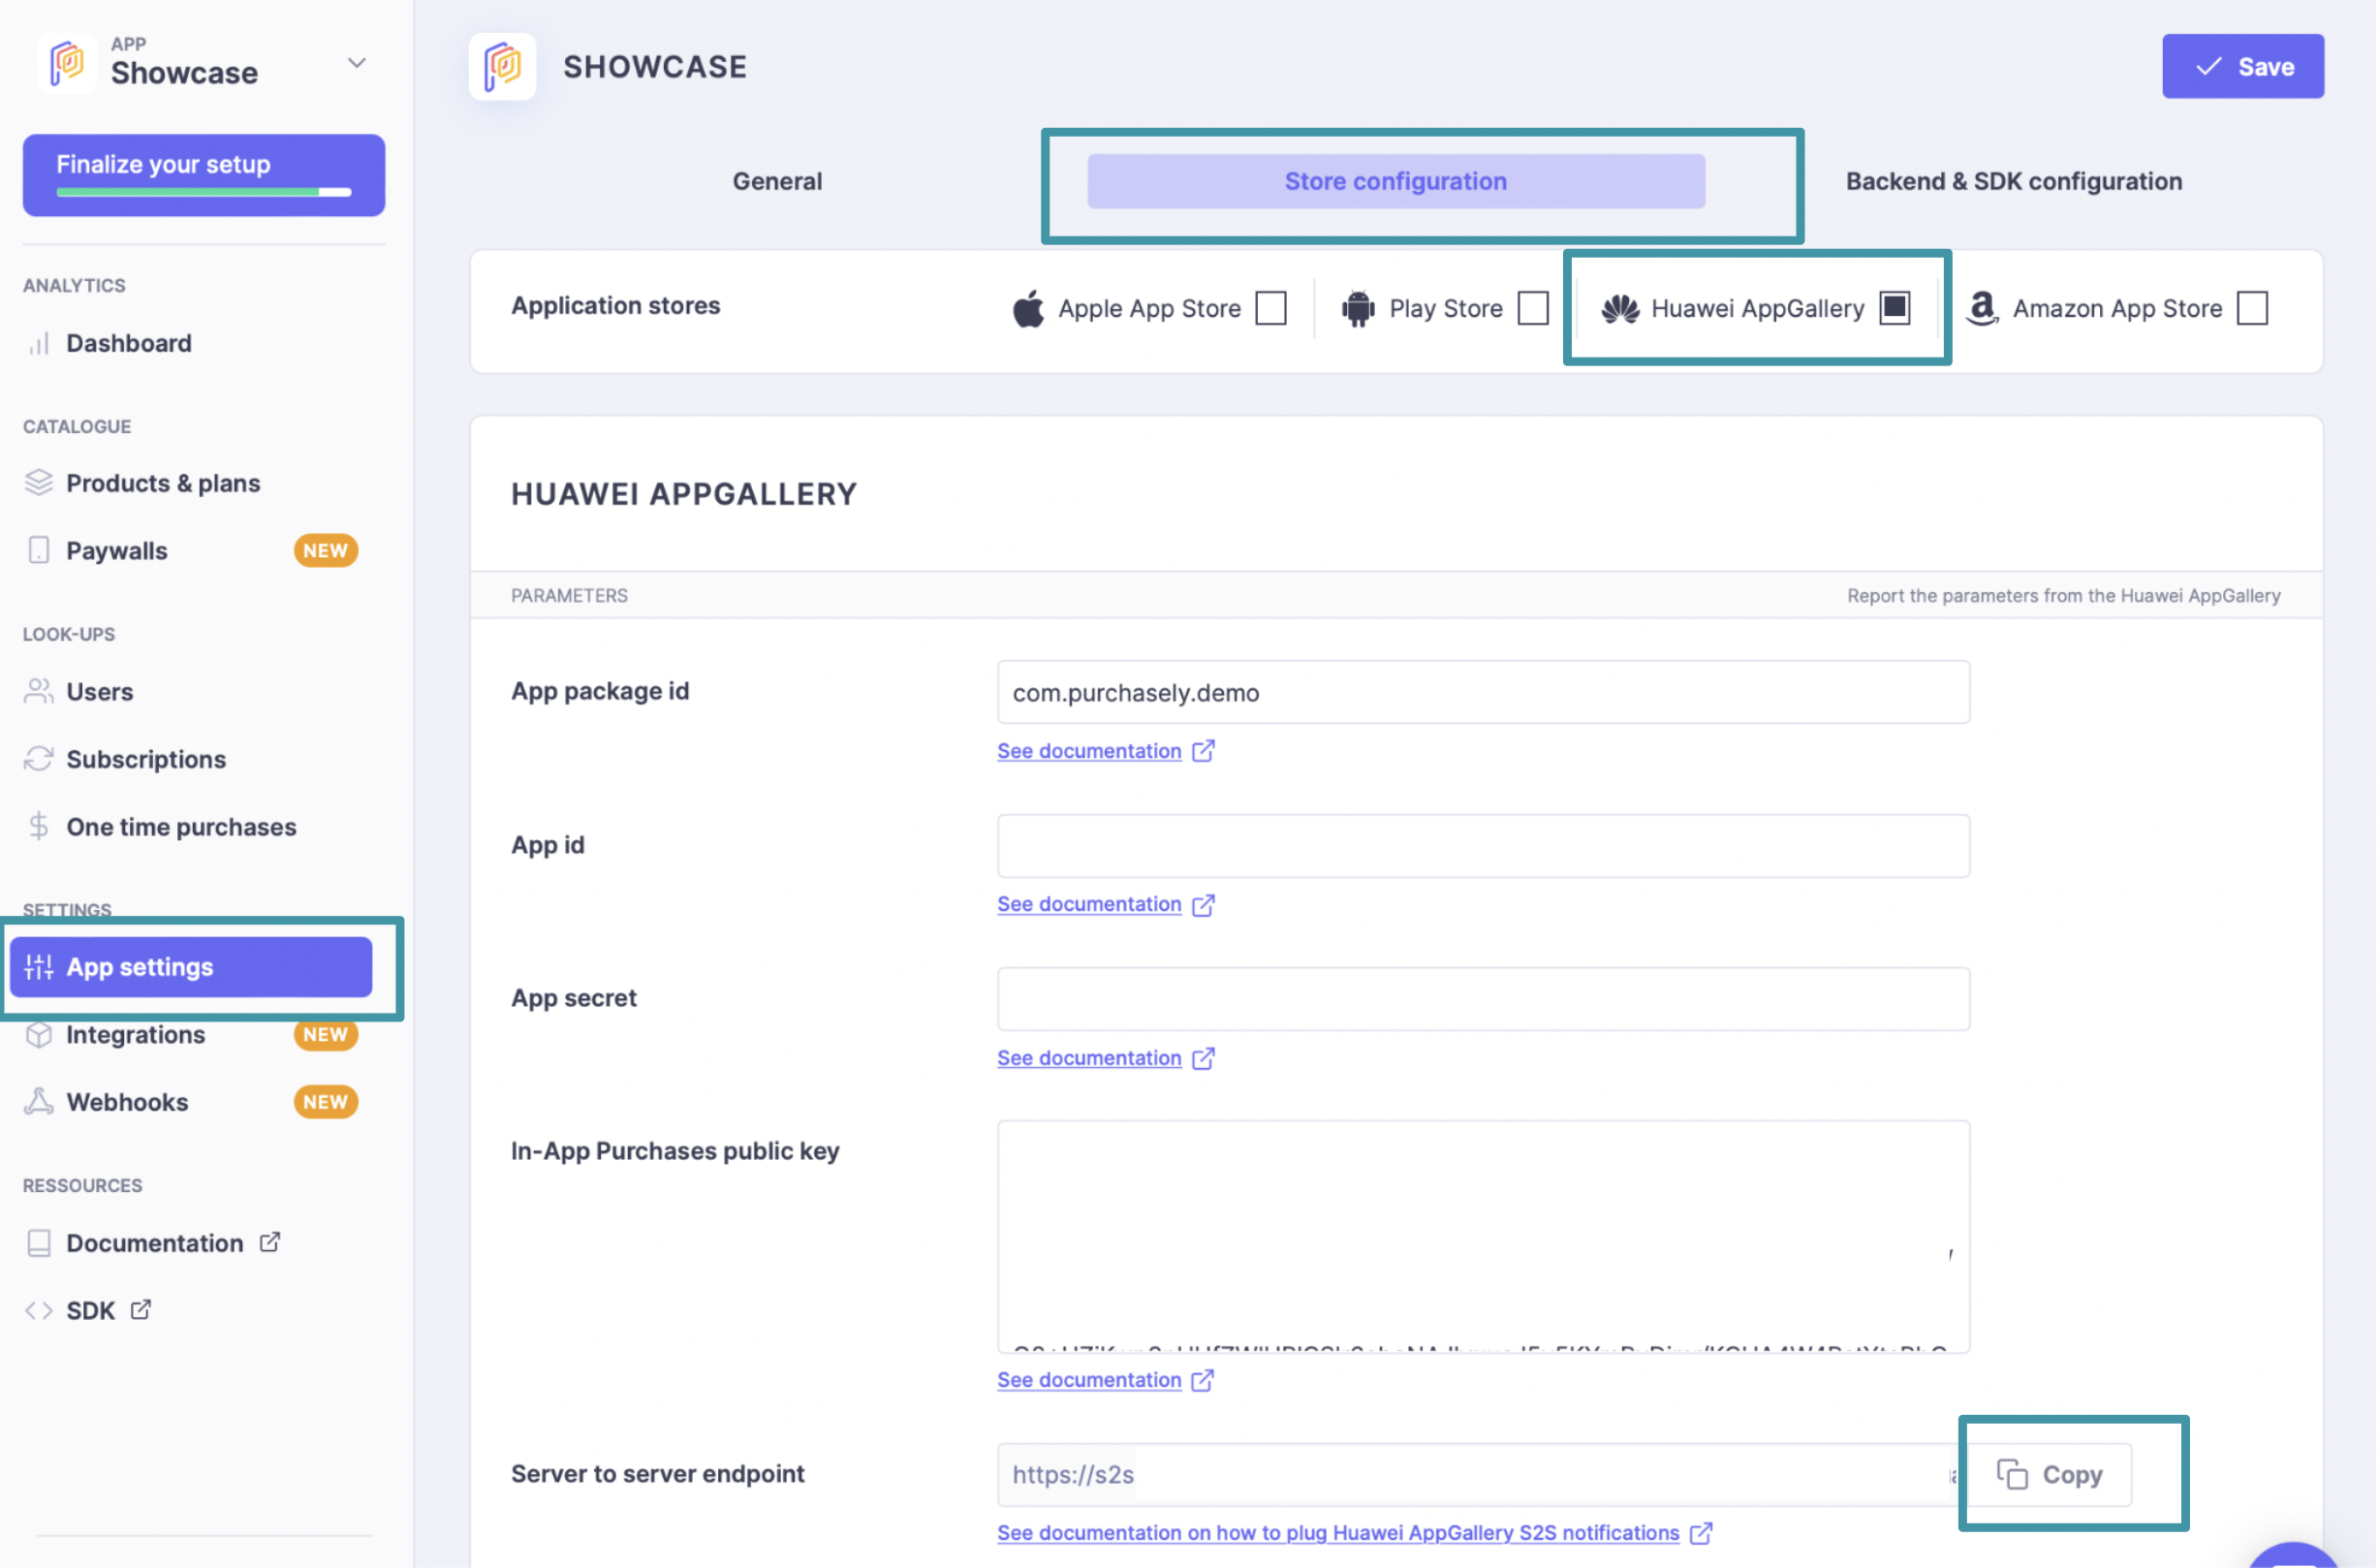Screen dimensions: 2380x1568
Task: Open One time purchases
Action: (x=182, y=828)
